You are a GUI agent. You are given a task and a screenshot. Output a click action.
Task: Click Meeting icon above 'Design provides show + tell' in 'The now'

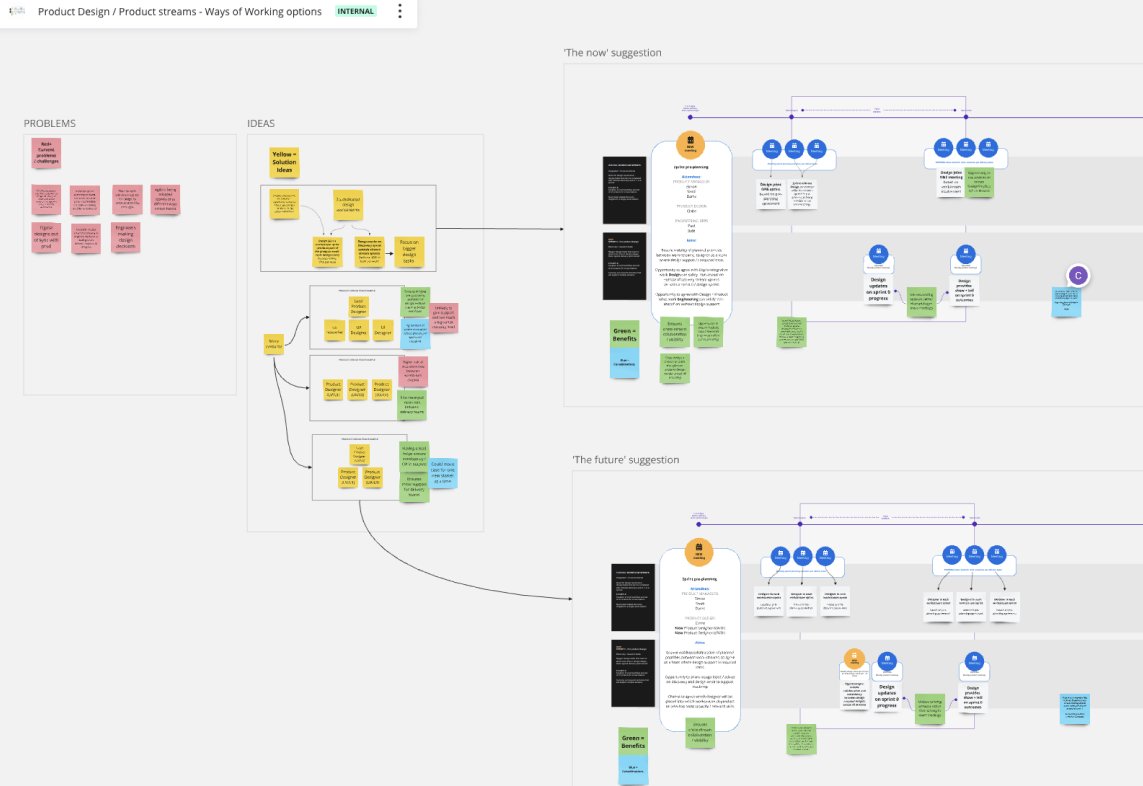click(966, 254)
